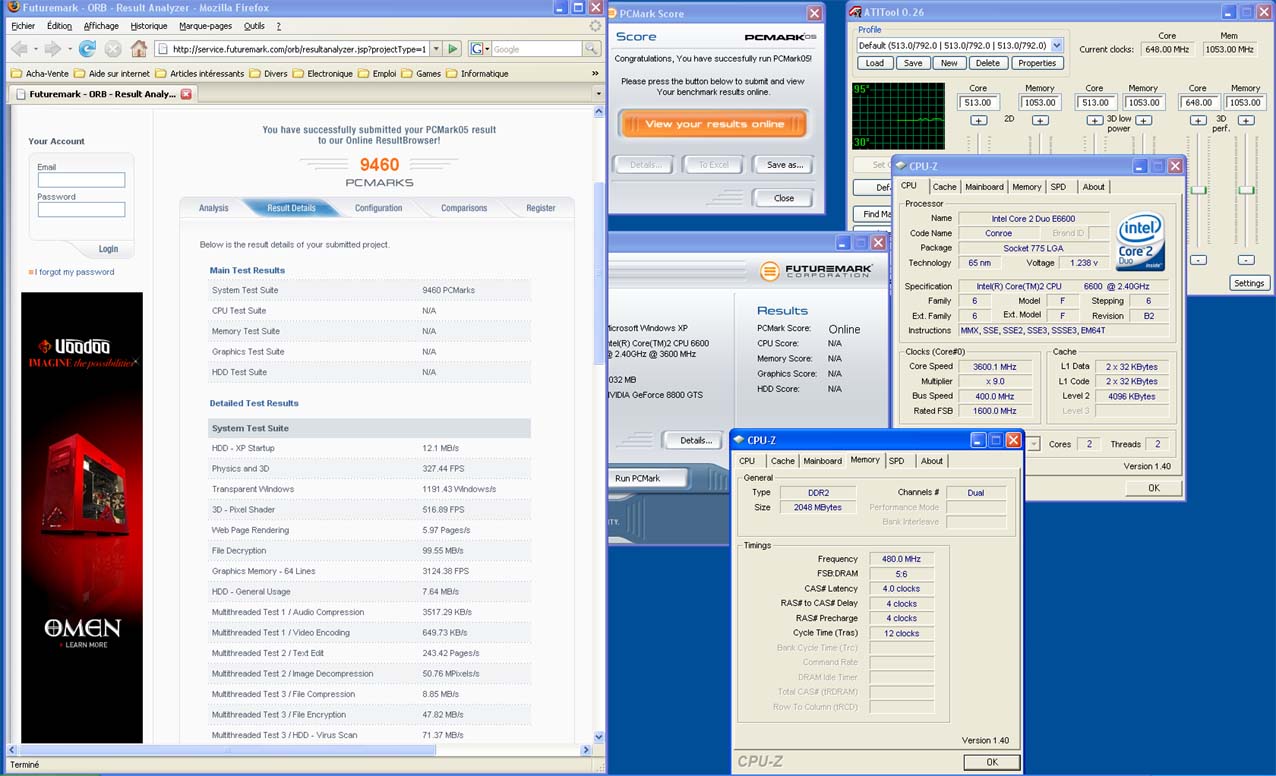
Task: Switch to the Configuration tab
Action: [378, 208]
